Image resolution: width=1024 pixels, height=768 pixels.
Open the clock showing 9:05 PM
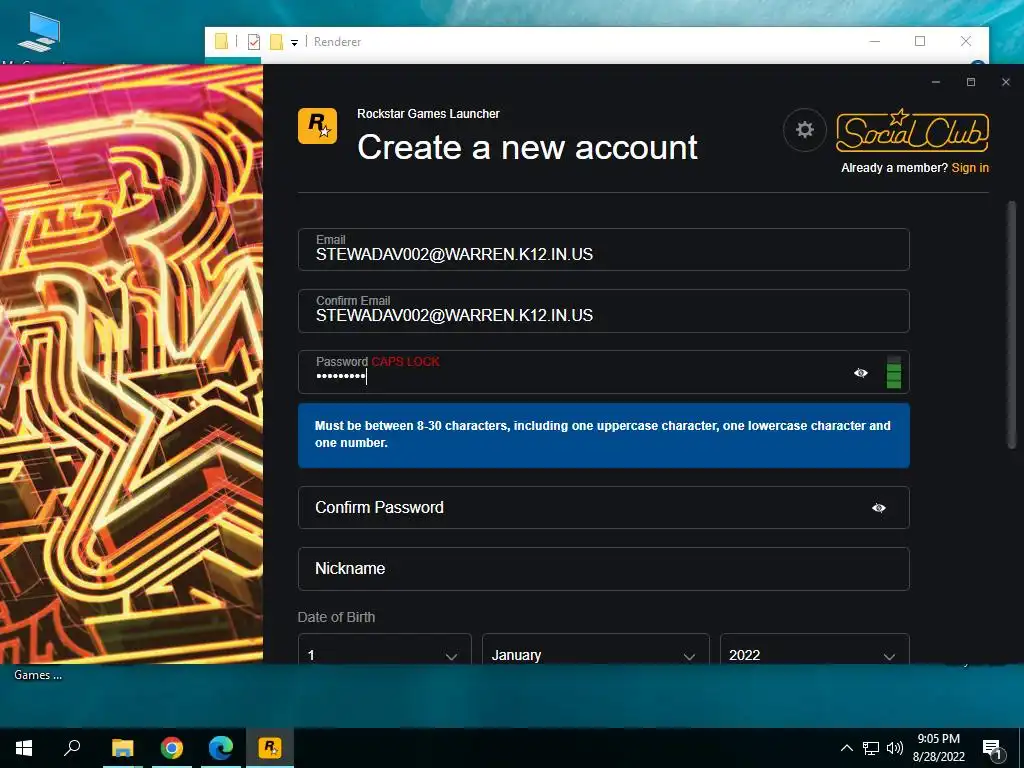click(x=938, y=748)
